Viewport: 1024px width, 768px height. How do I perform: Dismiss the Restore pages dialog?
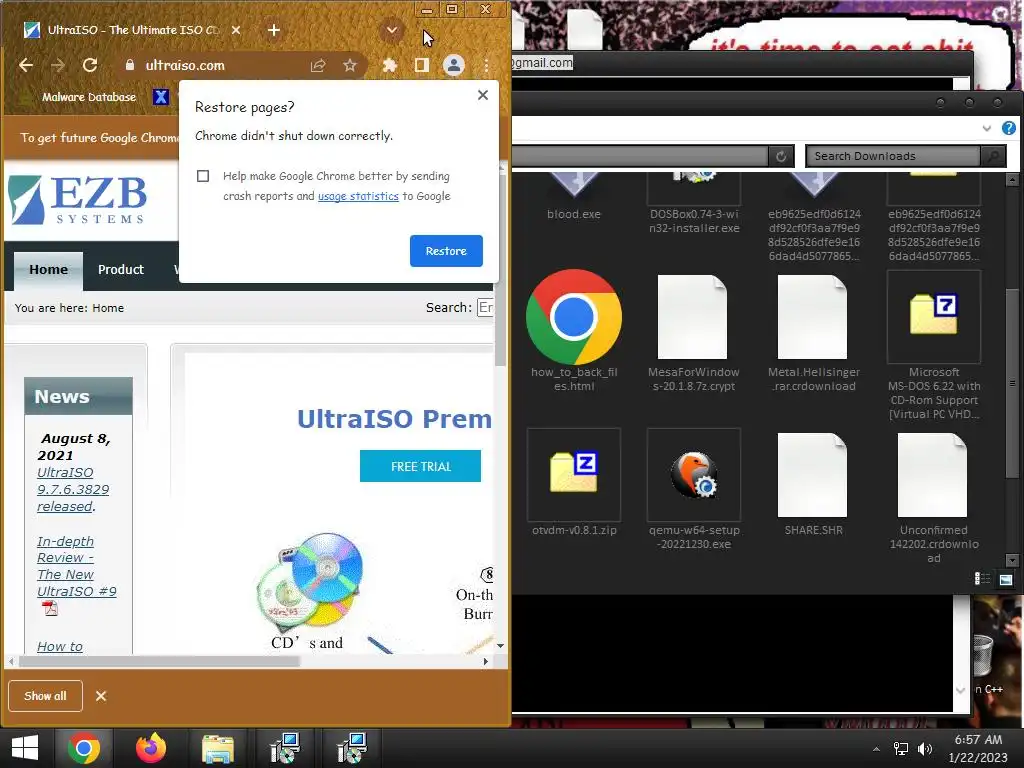(483, 95)
